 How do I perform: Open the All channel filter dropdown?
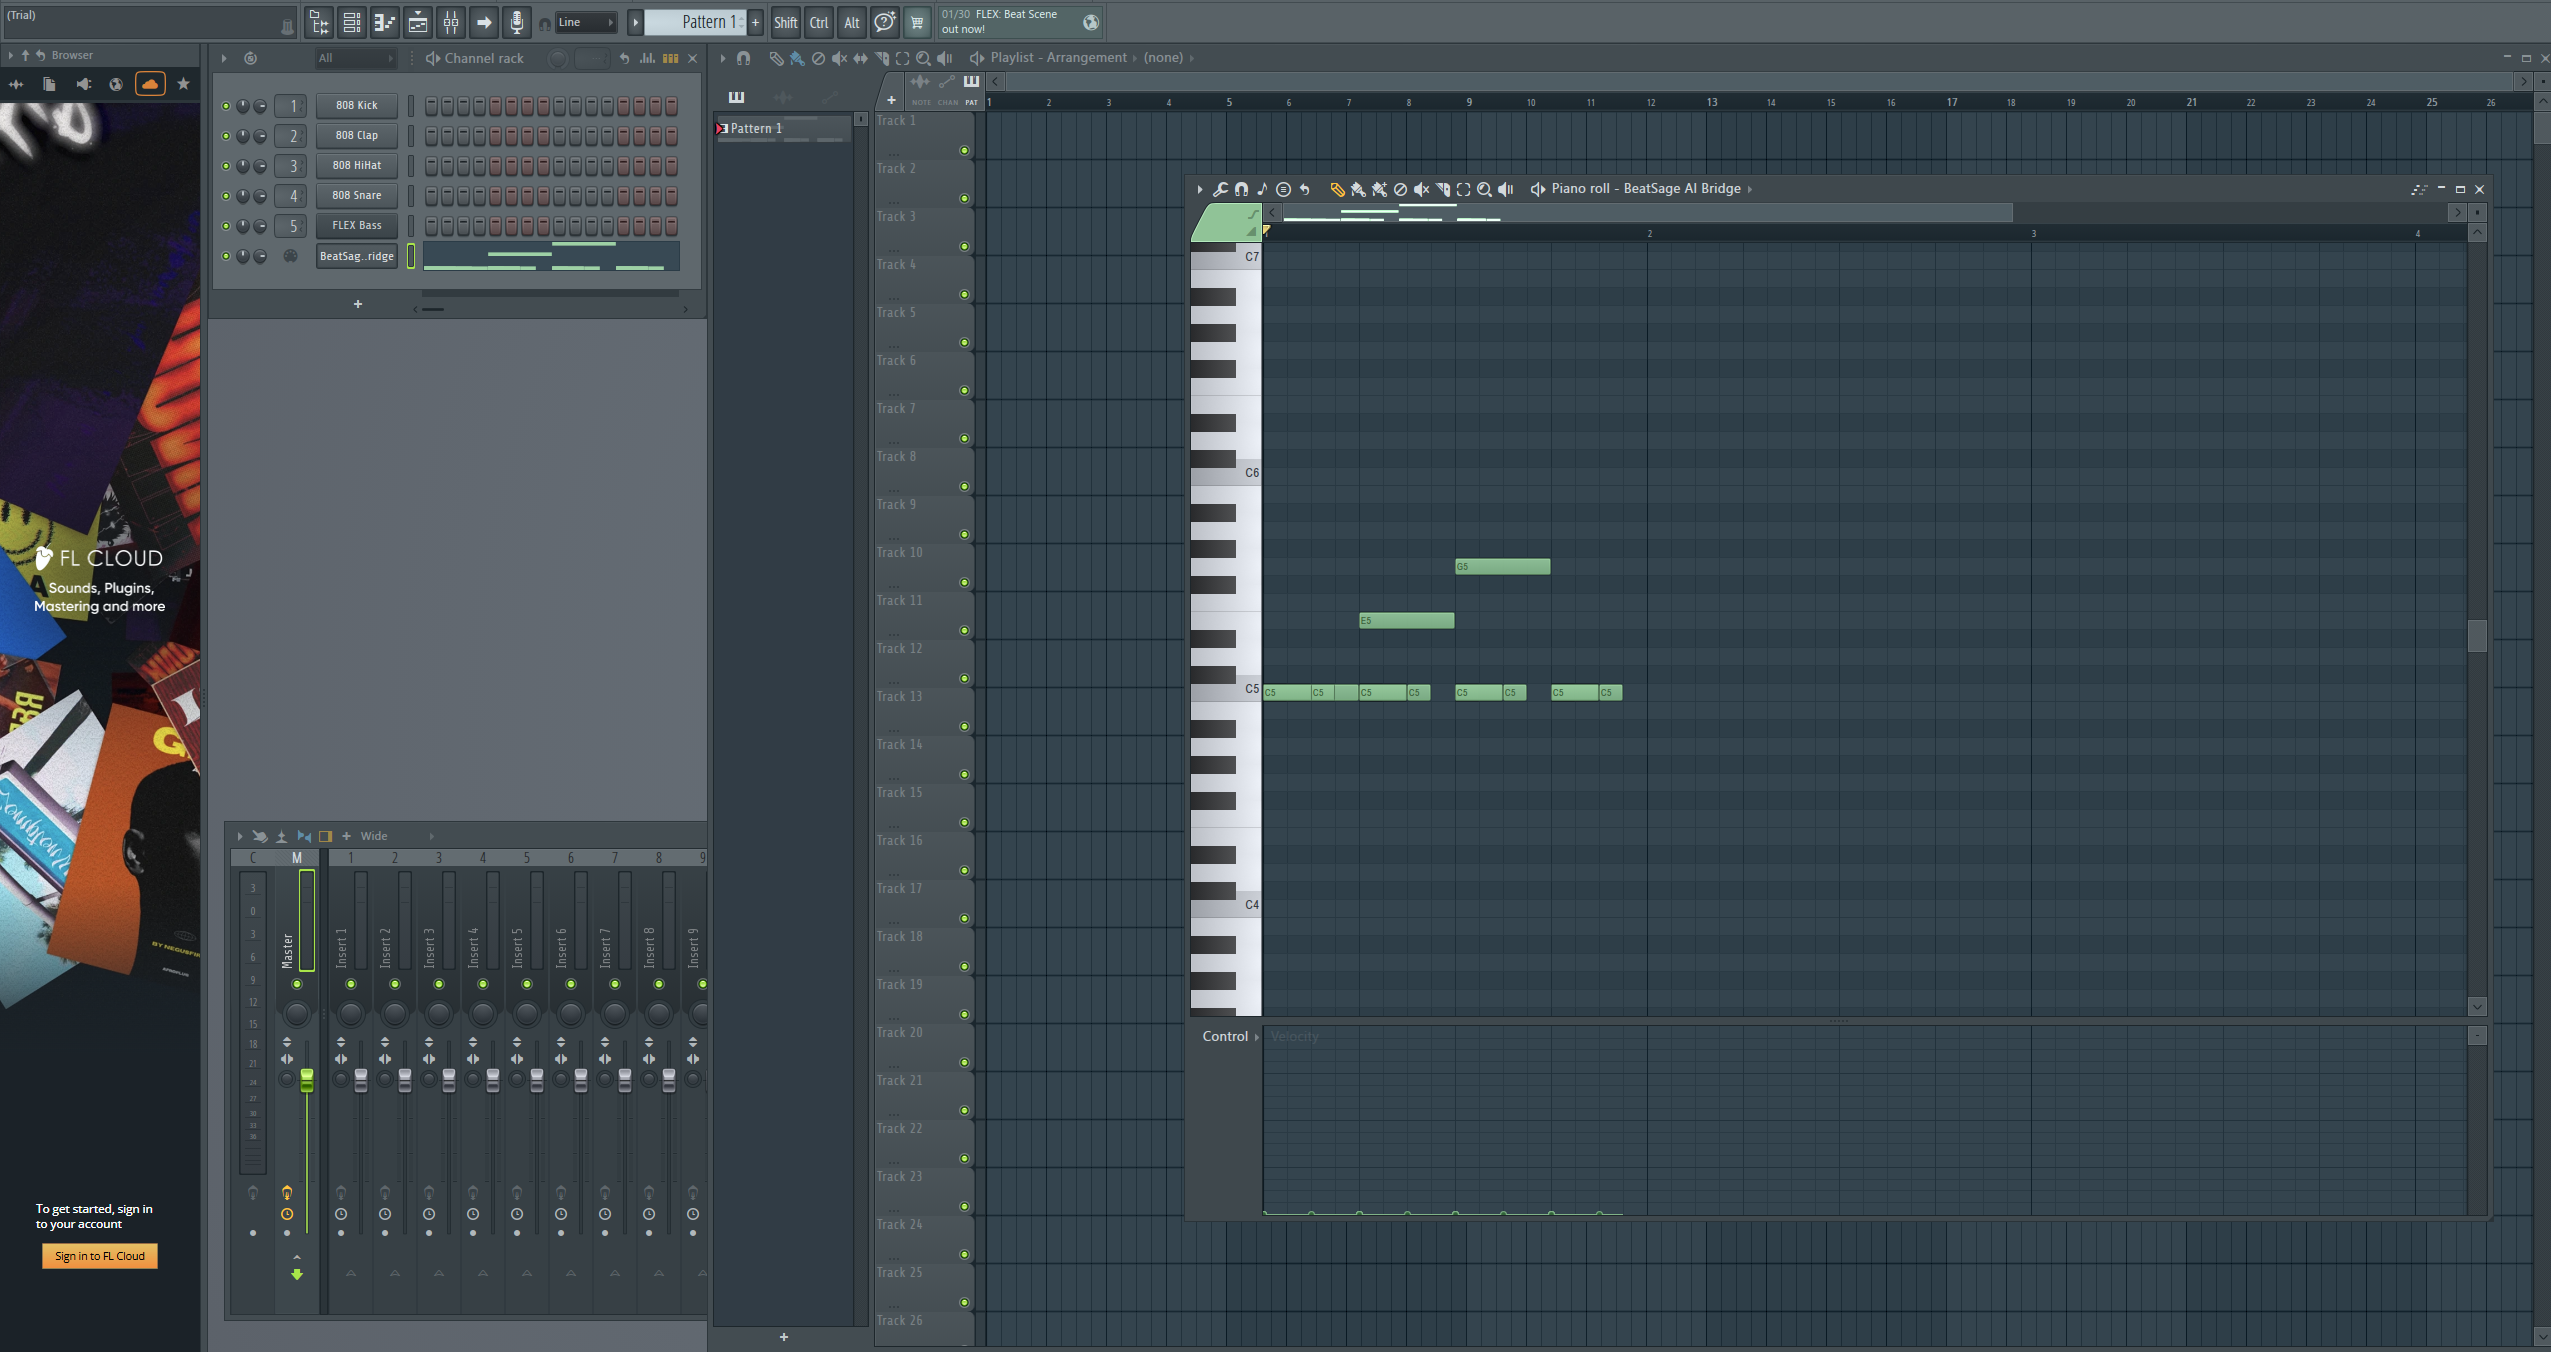tap(356, 58)
